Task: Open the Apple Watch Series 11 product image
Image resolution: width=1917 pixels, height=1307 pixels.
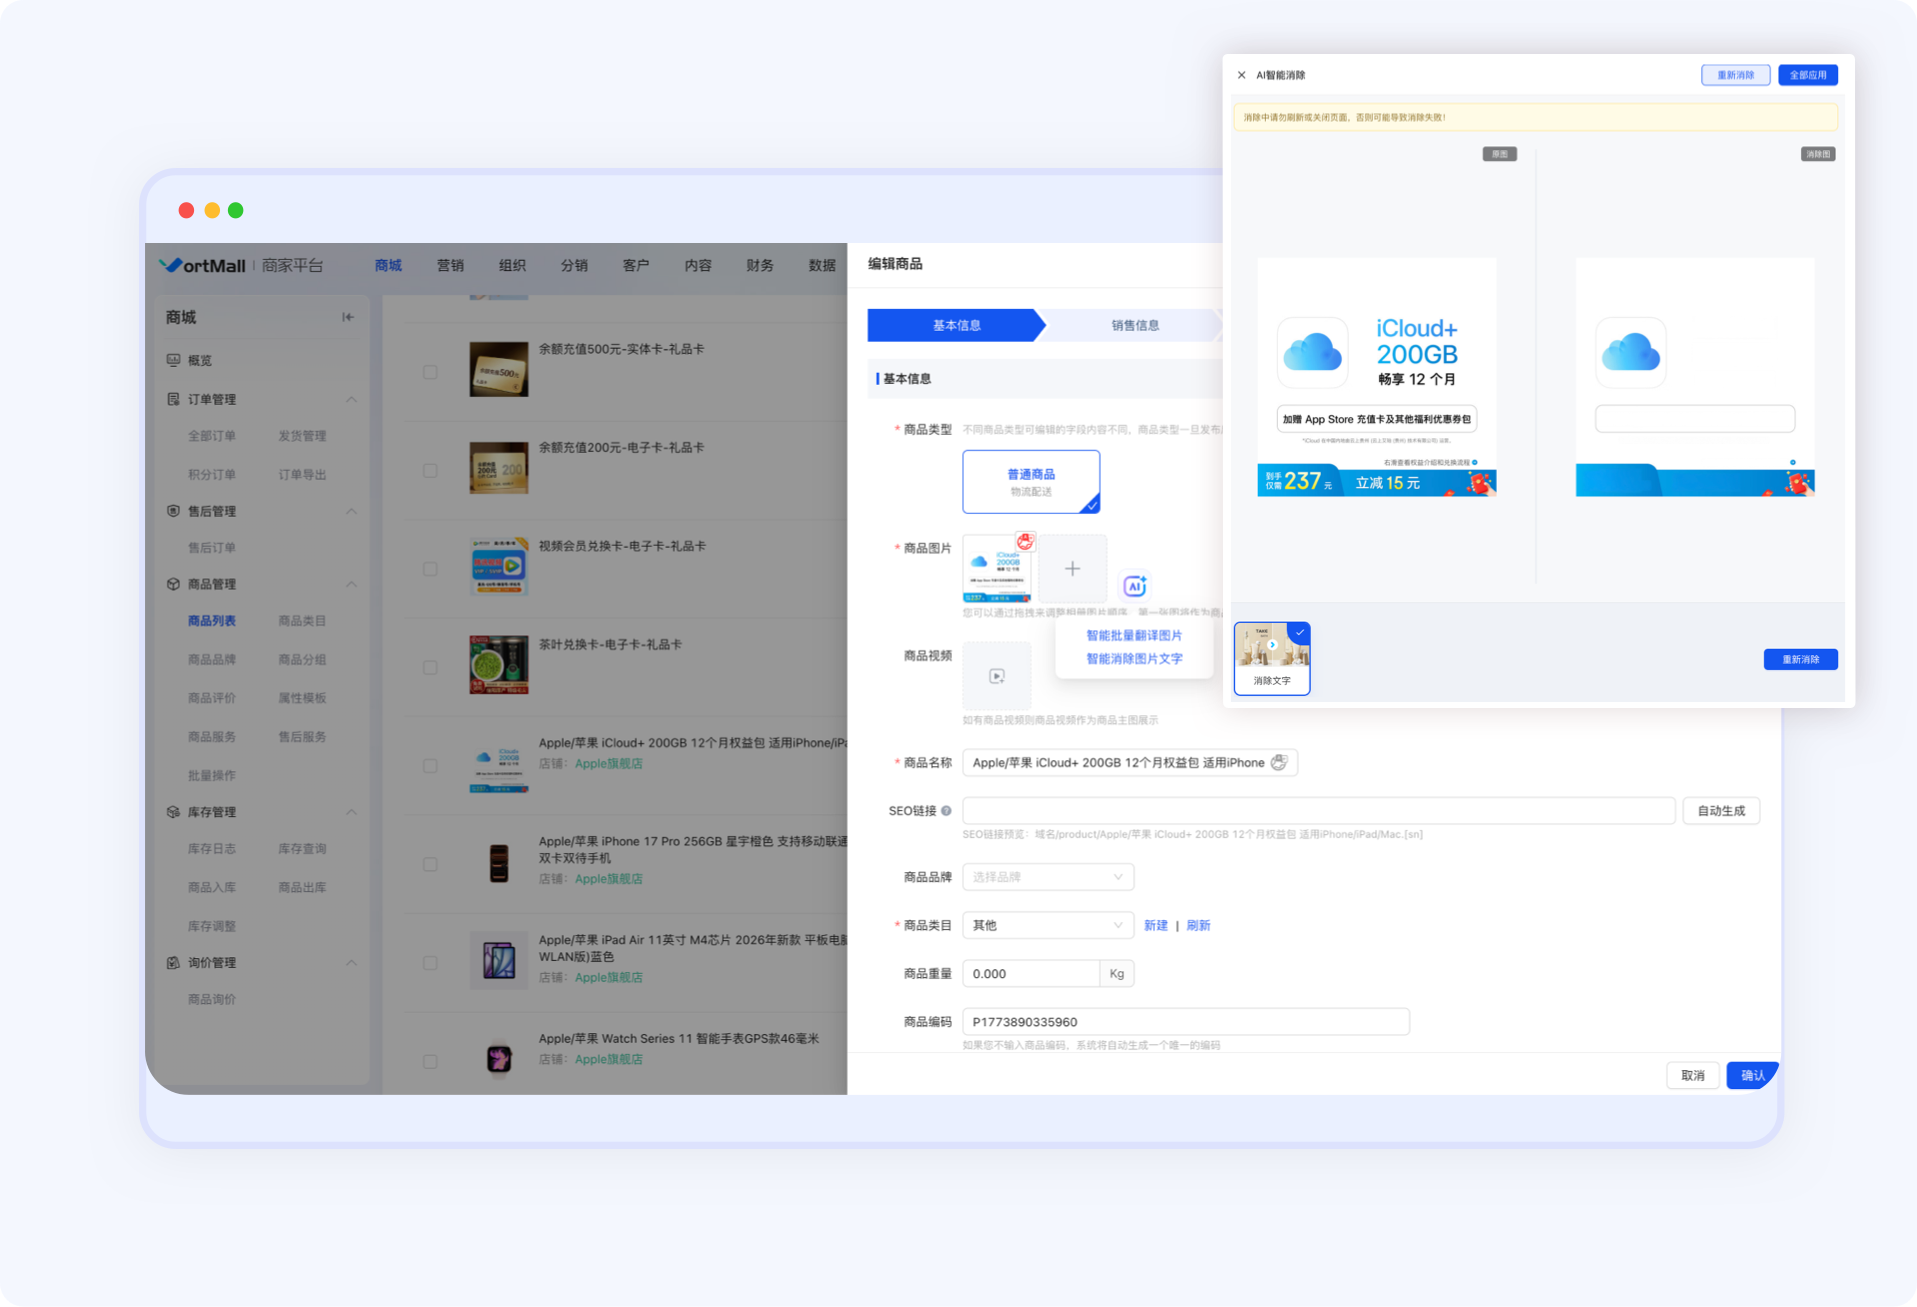Action: click(499, 1058)
